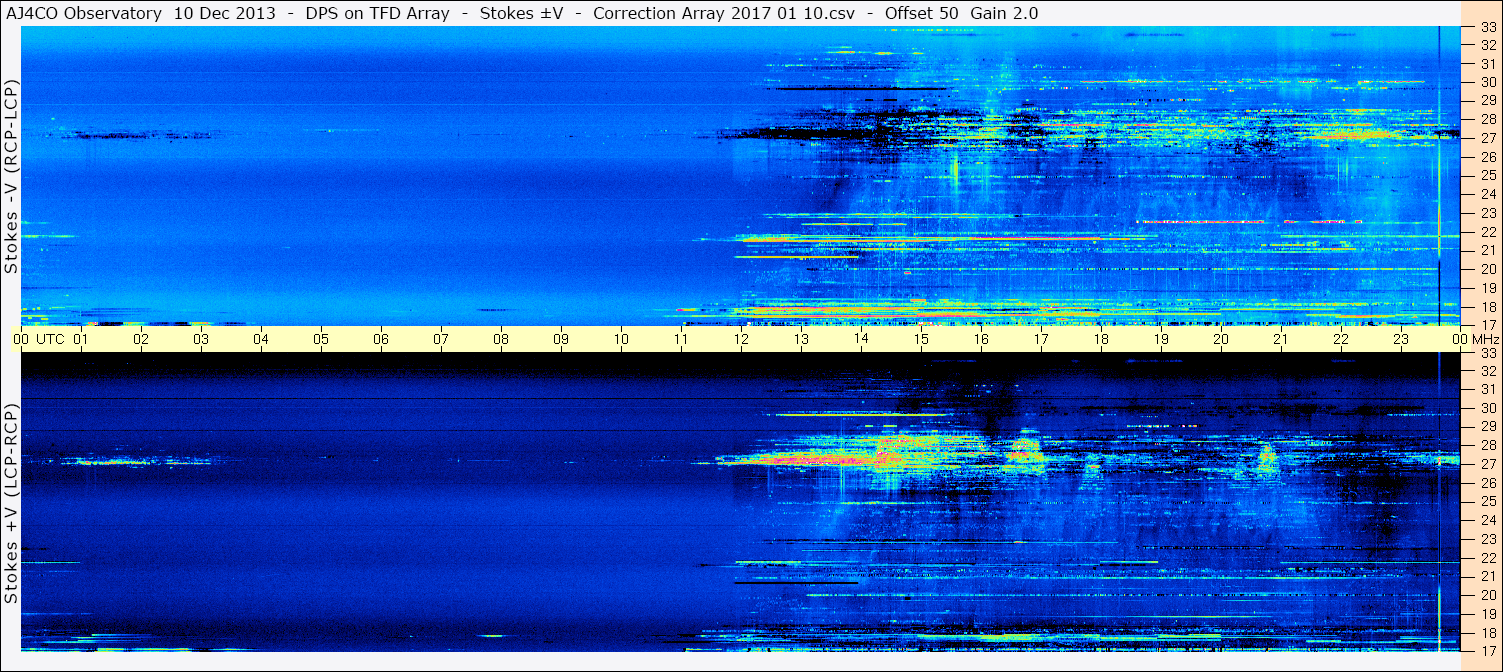Screen dimensions: 1503x672
Task: Click the 28 MHz label of the Stokes -V panel
Action: [x=1488, y=120]
